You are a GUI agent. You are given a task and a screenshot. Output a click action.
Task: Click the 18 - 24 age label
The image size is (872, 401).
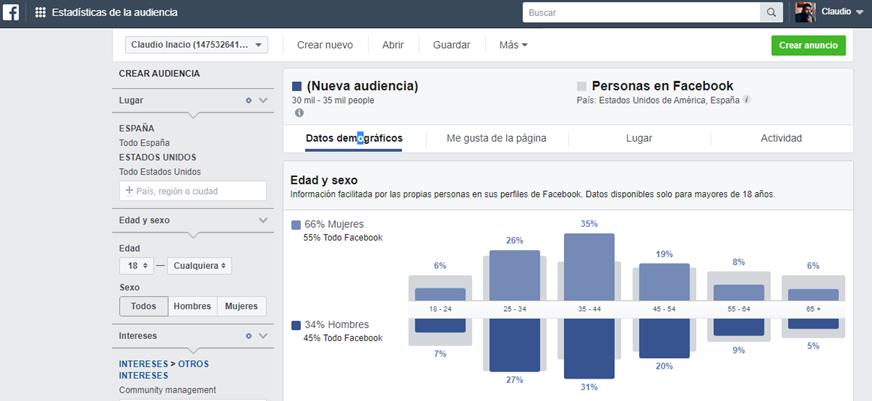click(x=440, y=309)
